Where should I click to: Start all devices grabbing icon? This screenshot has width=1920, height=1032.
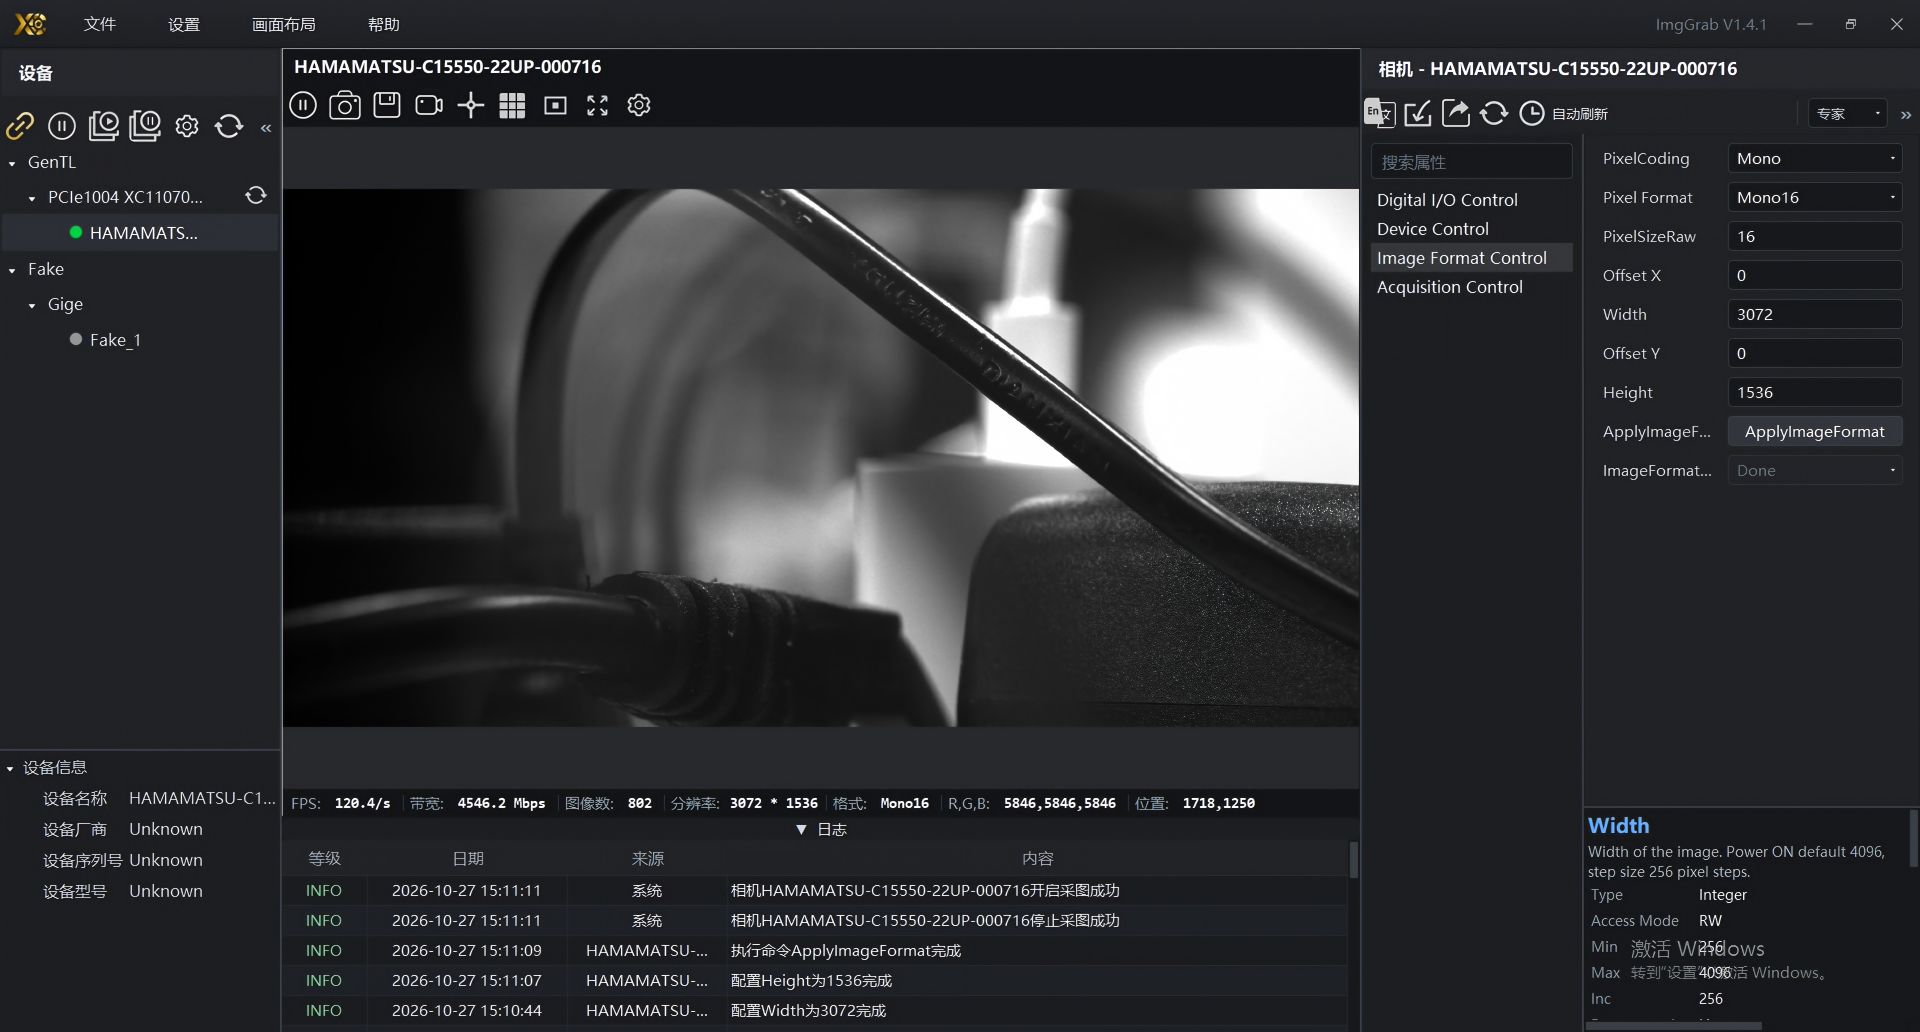tap(103, 126)
